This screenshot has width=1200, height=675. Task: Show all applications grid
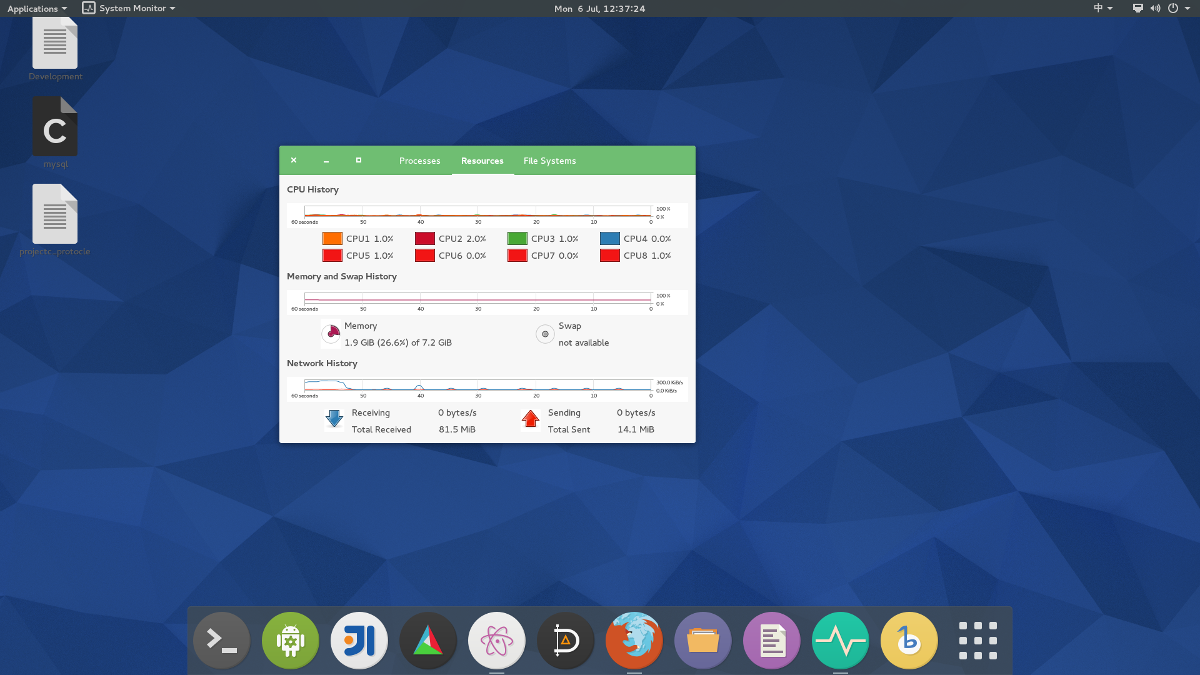pyautogui.click(x=977, y=640)
